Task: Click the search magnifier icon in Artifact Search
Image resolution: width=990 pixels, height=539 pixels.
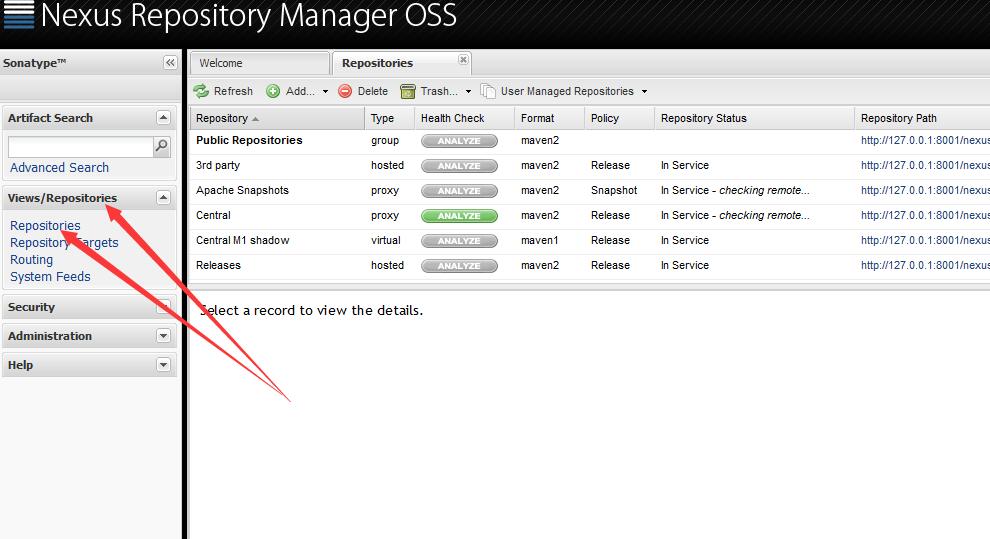Action: (162, 146)
